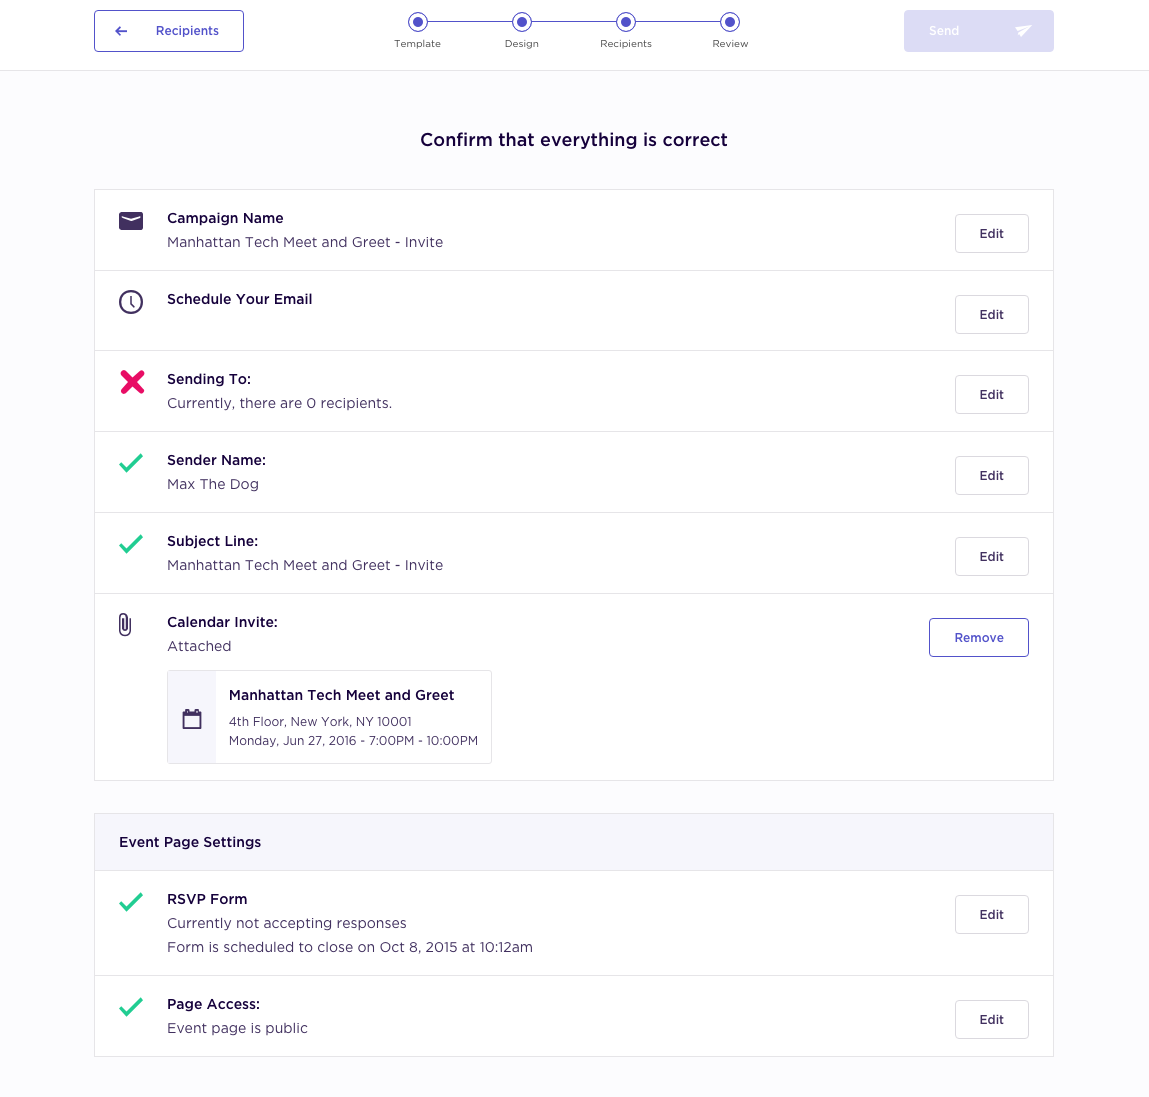Remove the attached calendar invite
Viewport: 1149px width, 1097px height.
[978, 638]
